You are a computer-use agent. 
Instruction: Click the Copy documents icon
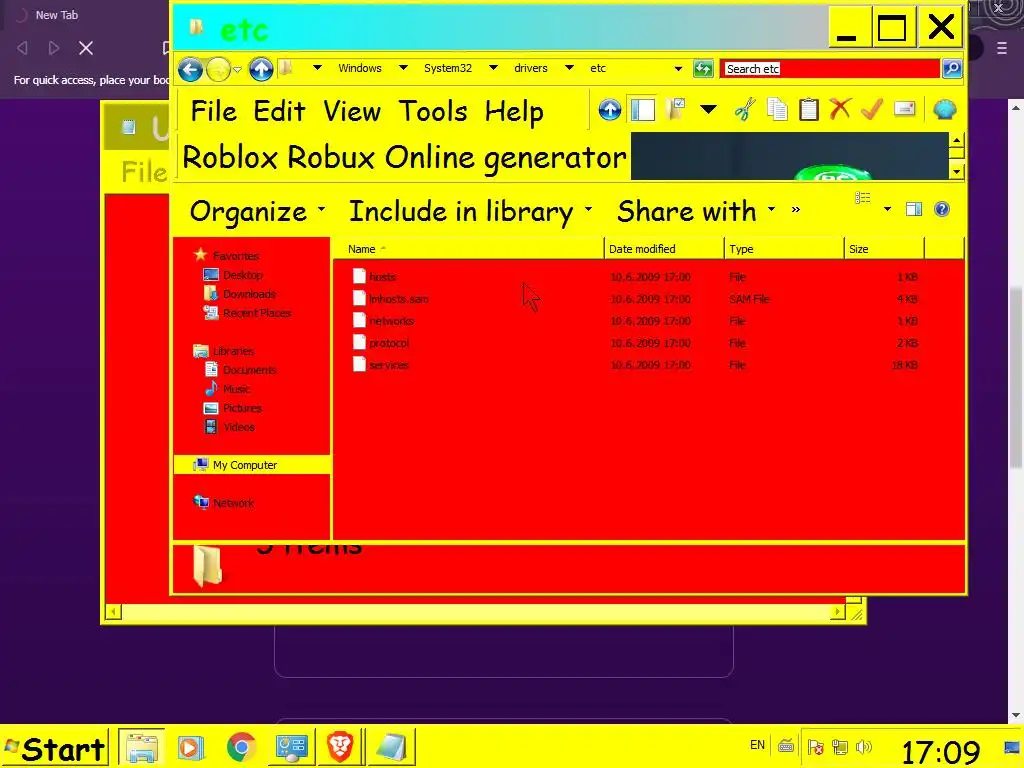pos(777,110)
